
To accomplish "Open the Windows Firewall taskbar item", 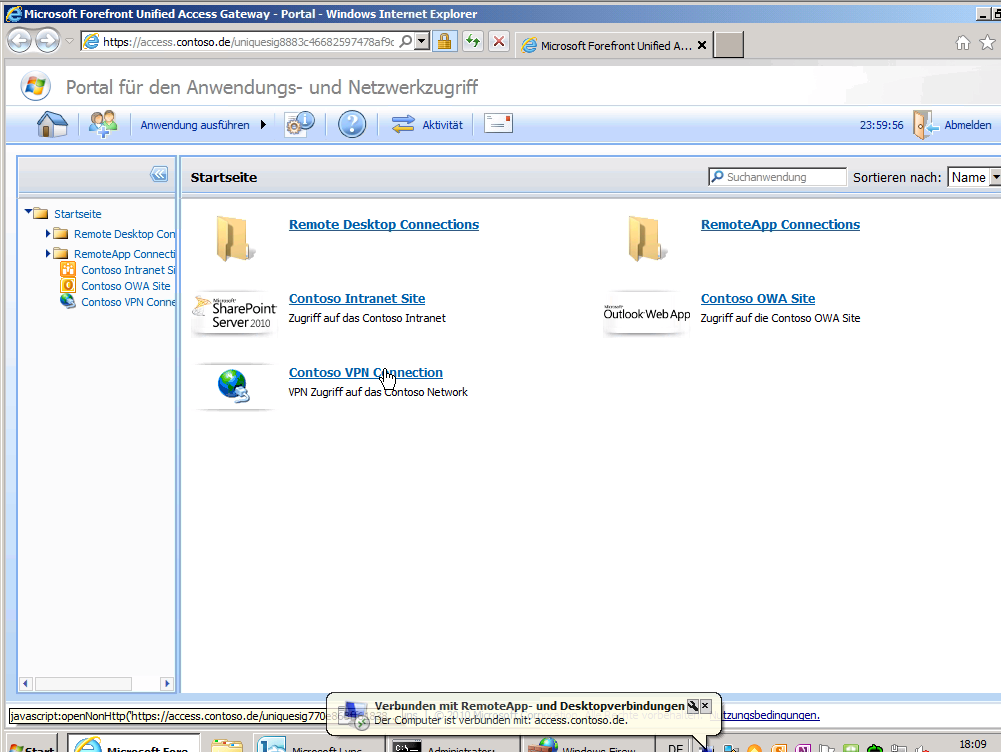I will click(x=589, y=744).
